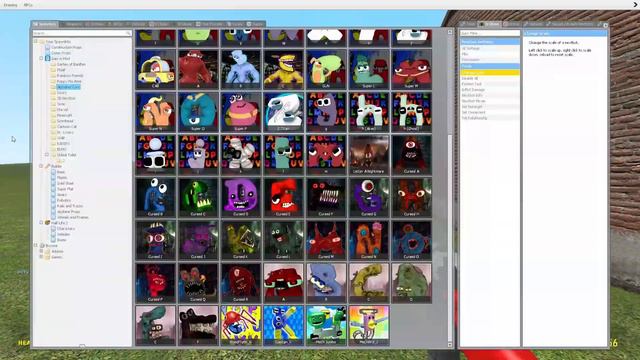
Task: Spawn the Cursed P character
Action: pos(156,282)
